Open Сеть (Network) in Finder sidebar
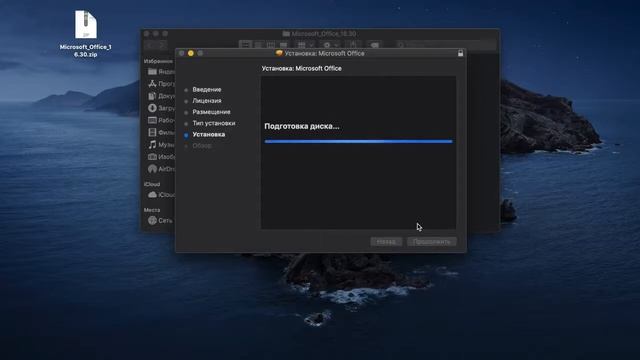640x360 pixels. coord(161,220)
